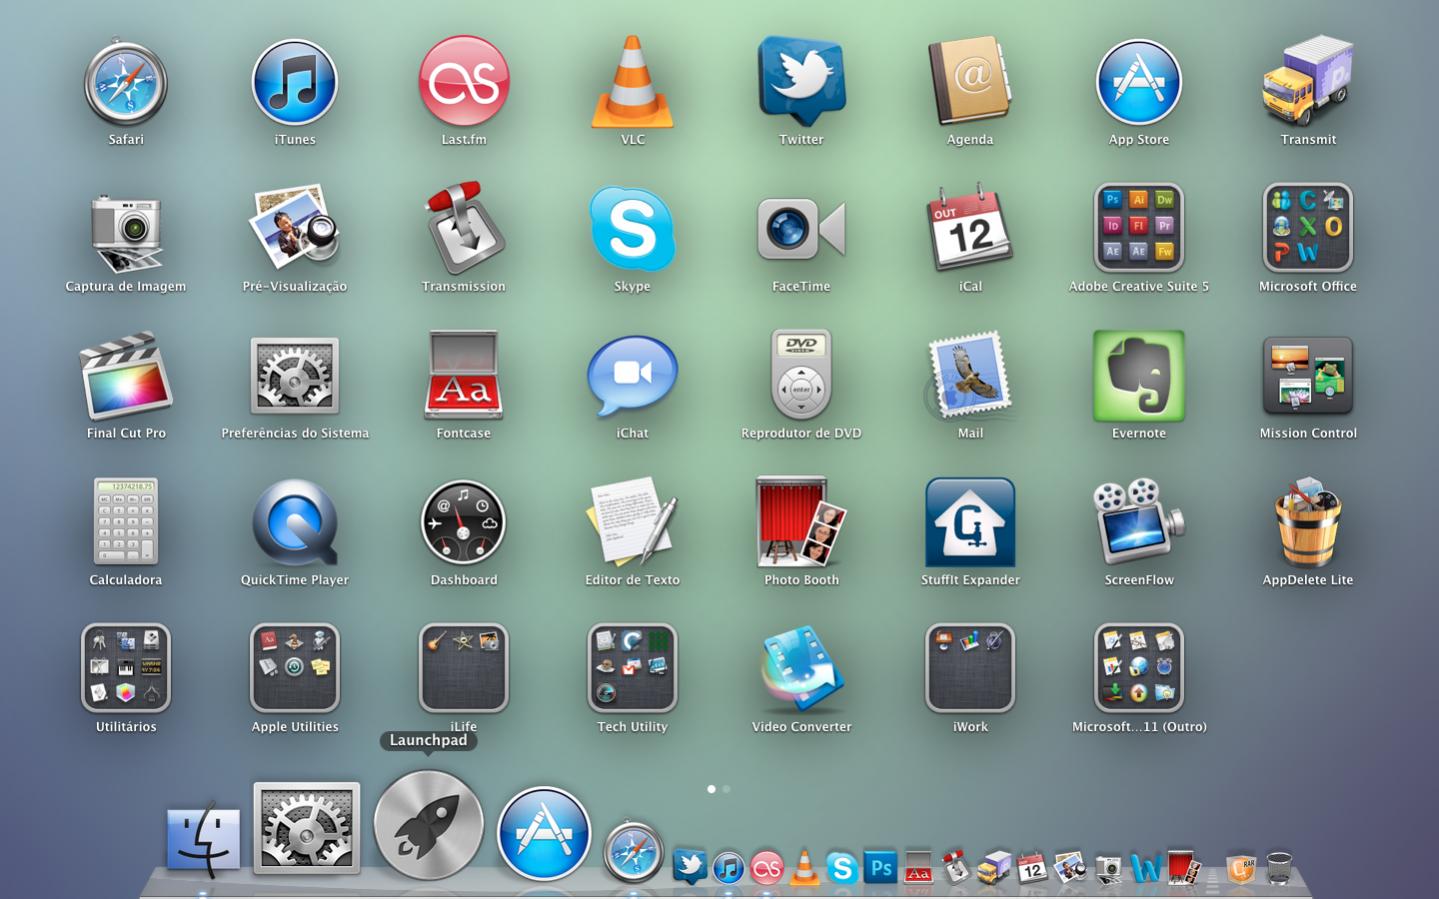
Task: Open the Microsoft...11 (Outro) folder
Action: pyautogui.click(x=1139, y=668)
